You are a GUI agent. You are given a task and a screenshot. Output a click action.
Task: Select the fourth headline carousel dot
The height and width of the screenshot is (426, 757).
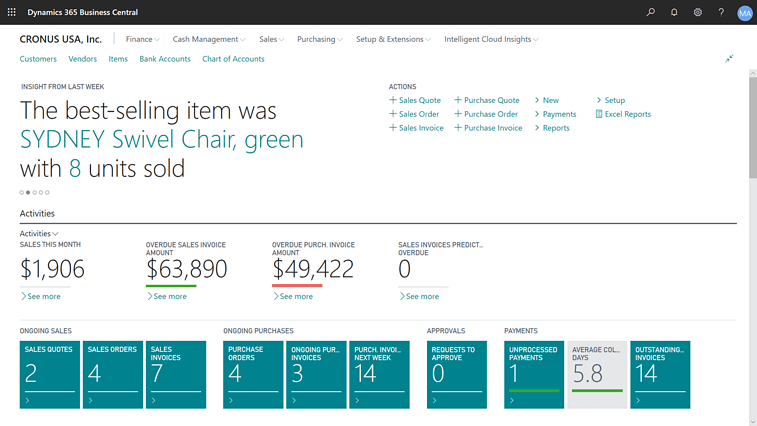pos(41,192)
